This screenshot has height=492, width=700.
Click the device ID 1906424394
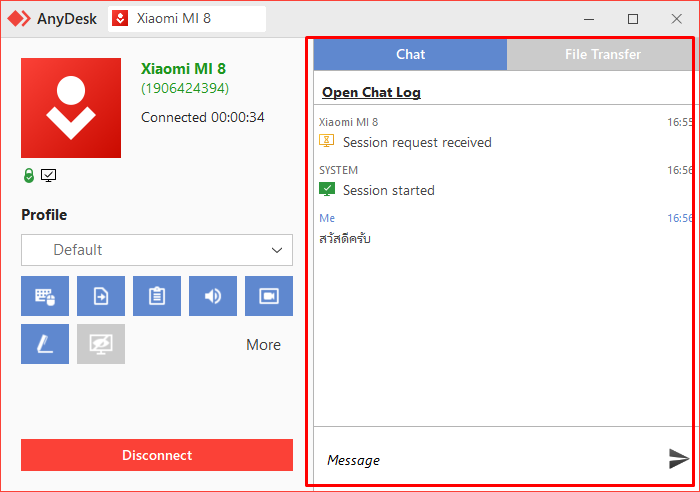pyautogui.click(x=185, y=88)
